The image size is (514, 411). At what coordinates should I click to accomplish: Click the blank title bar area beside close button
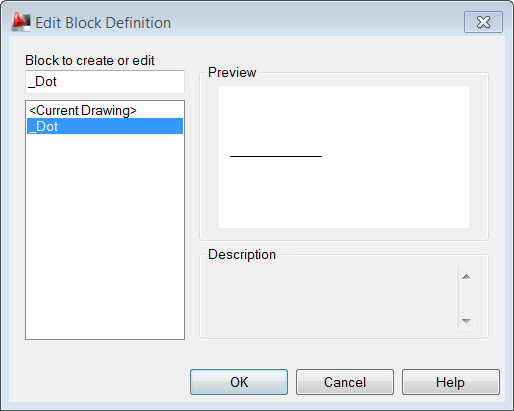pyautogui.click(x=317, y=22)
